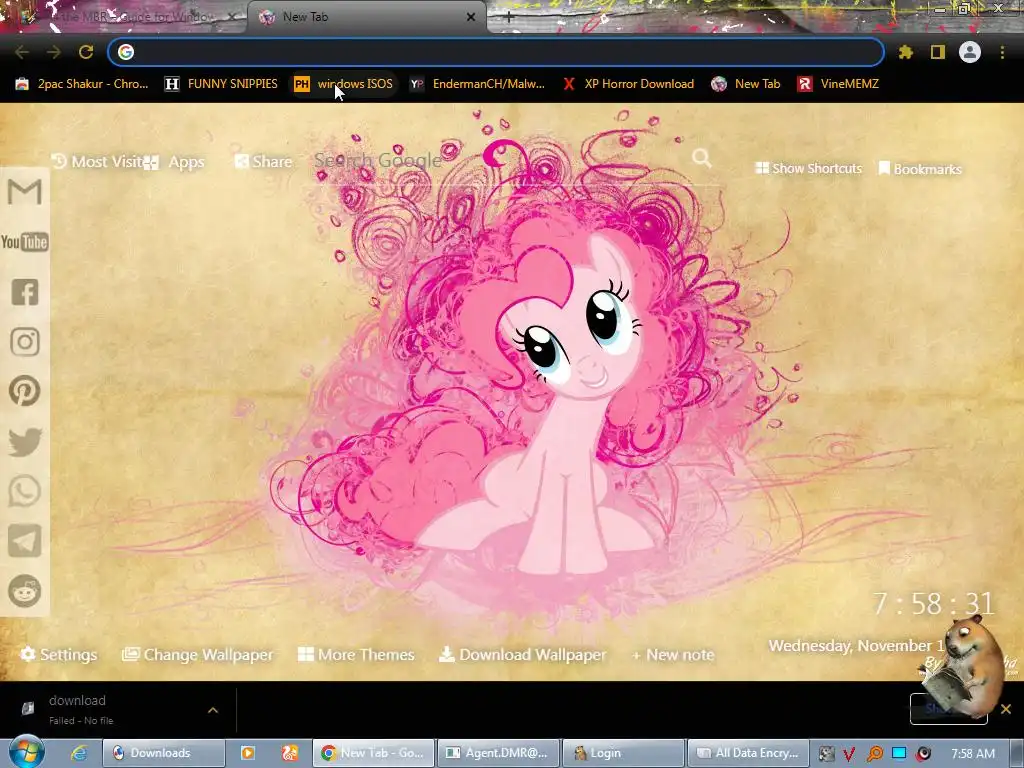Open the YouTube sidebar shortcut

[x=25, y=242]
